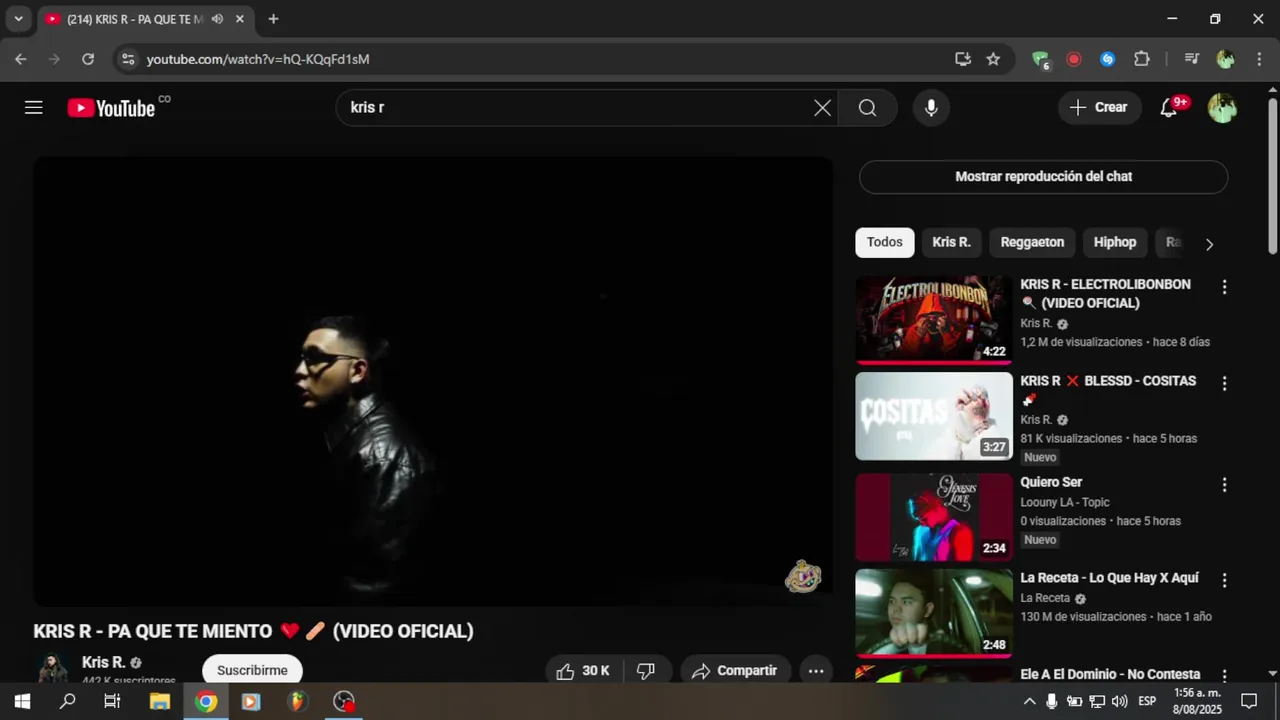Open a new browser tab
This screenshot has height=720, width=1280.
(x=273, y=19)
